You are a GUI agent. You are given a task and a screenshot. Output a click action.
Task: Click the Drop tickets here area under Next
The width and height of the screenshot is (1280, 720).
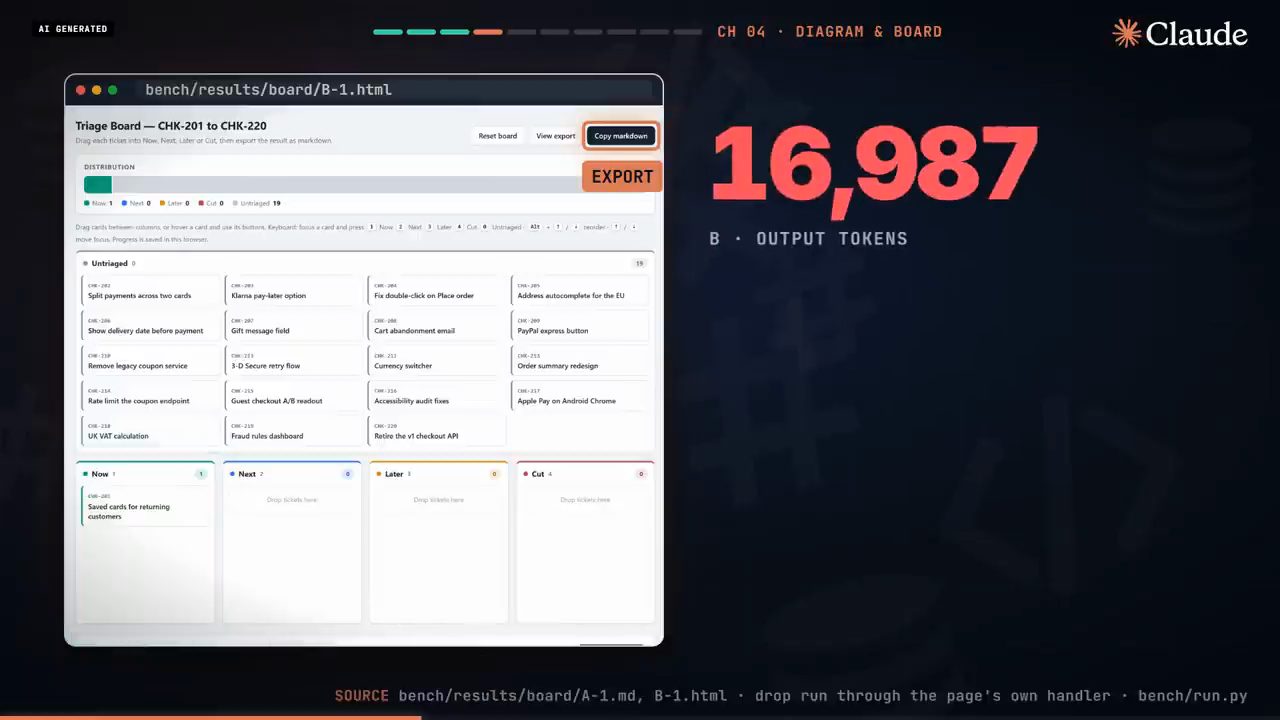[x=292, y=499]
